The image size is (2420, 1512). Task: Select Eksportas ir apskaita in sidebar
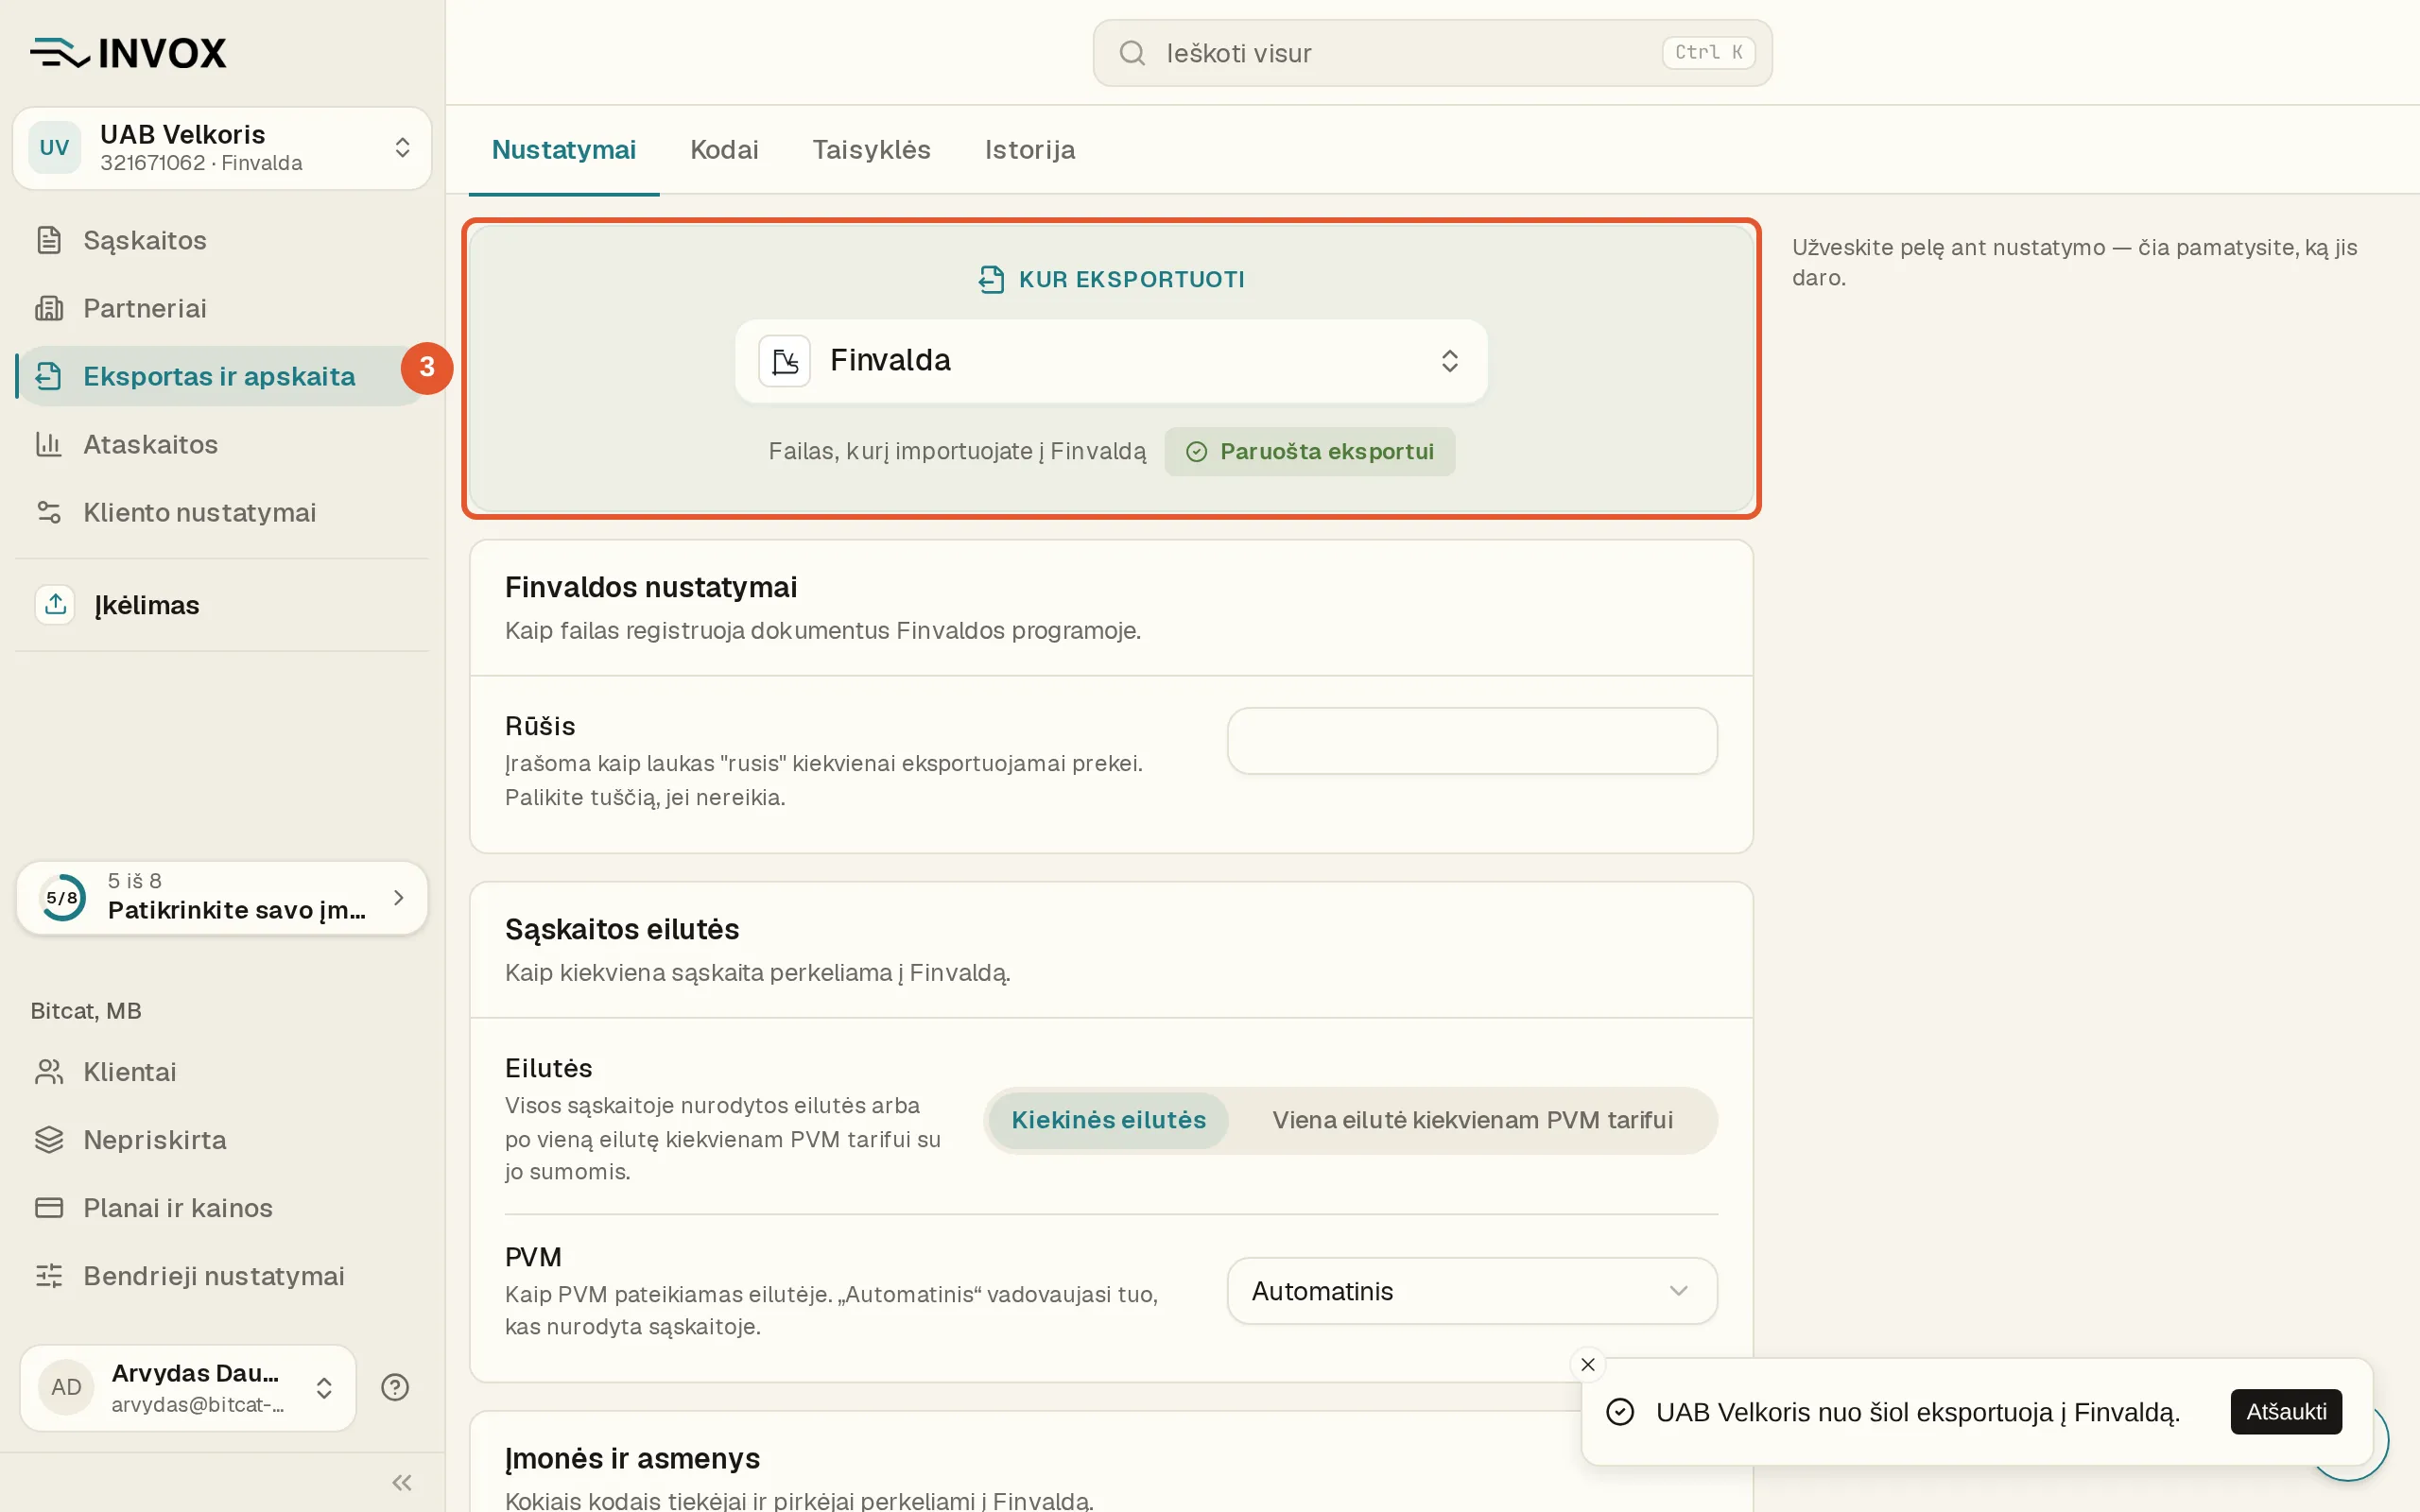(x=222, y=376)
